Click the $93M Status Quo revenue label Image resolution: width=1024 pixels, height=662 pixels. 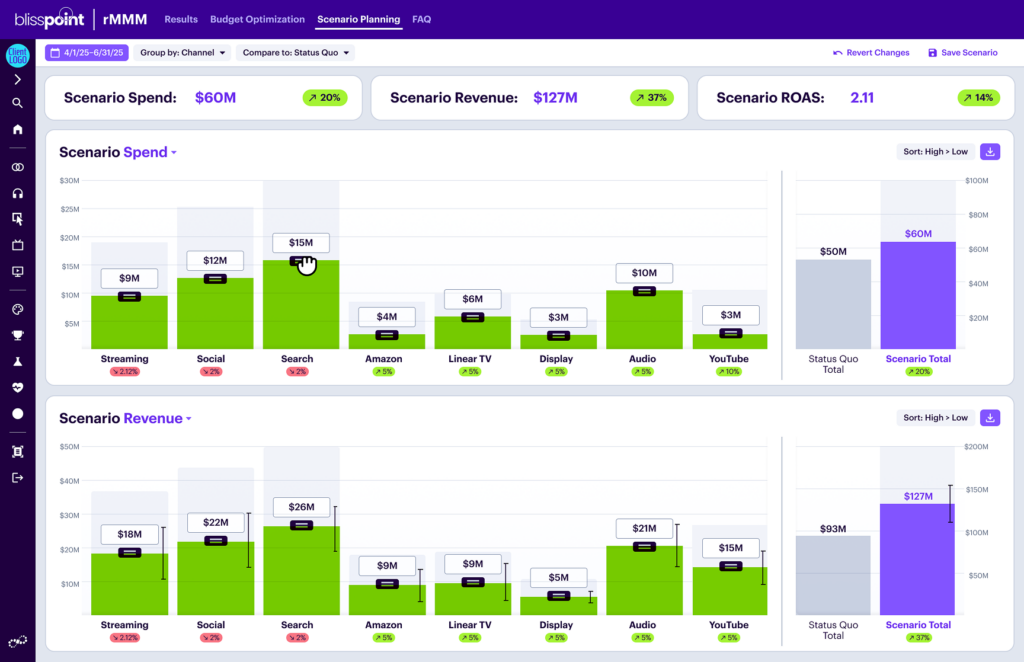(x=833, y=529)
